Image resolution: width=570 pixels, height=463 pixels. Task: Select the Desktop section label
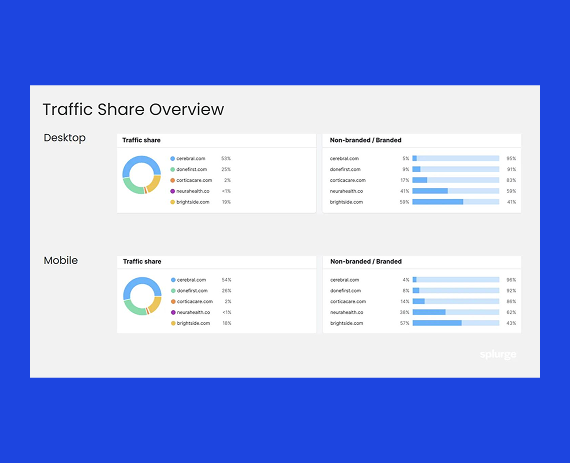(x=65, y=138)
